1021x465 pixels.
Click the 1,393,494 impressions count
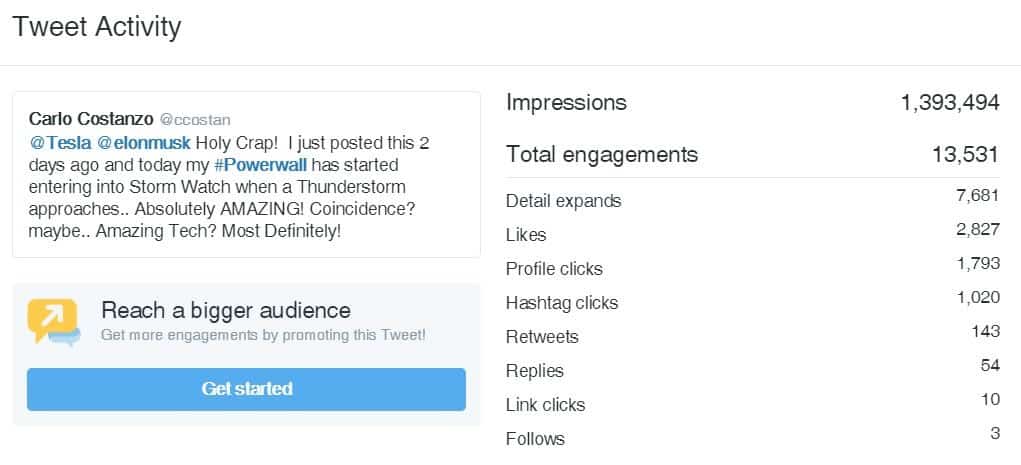coord(950,102)
